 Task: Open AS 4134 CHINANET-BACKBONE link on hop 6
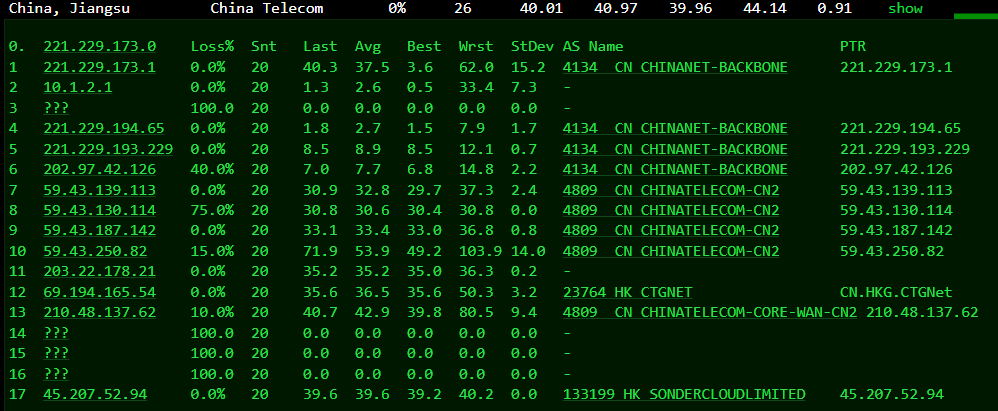pyautogui.click(x=675, y=169)
